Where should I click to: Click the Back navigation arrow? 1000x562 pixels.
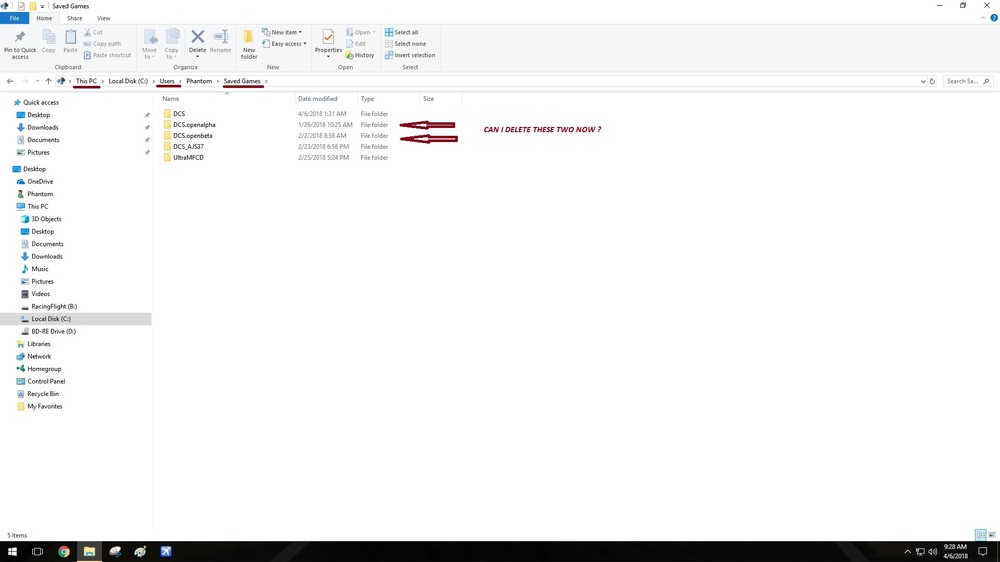(10, 81)
